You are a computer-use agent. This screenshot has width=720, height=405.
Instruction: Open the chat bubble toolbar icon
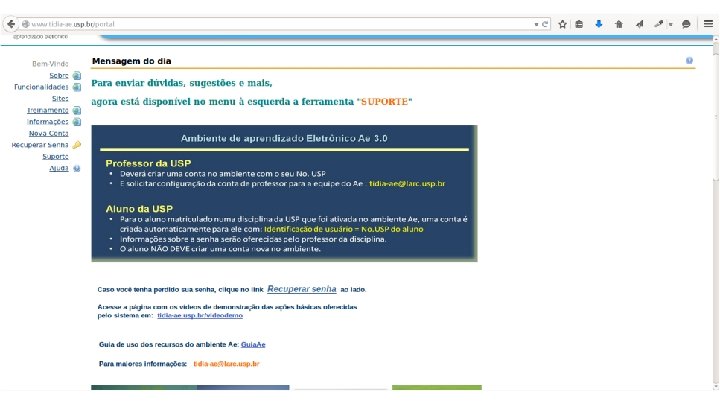click(x=686, y=24)
